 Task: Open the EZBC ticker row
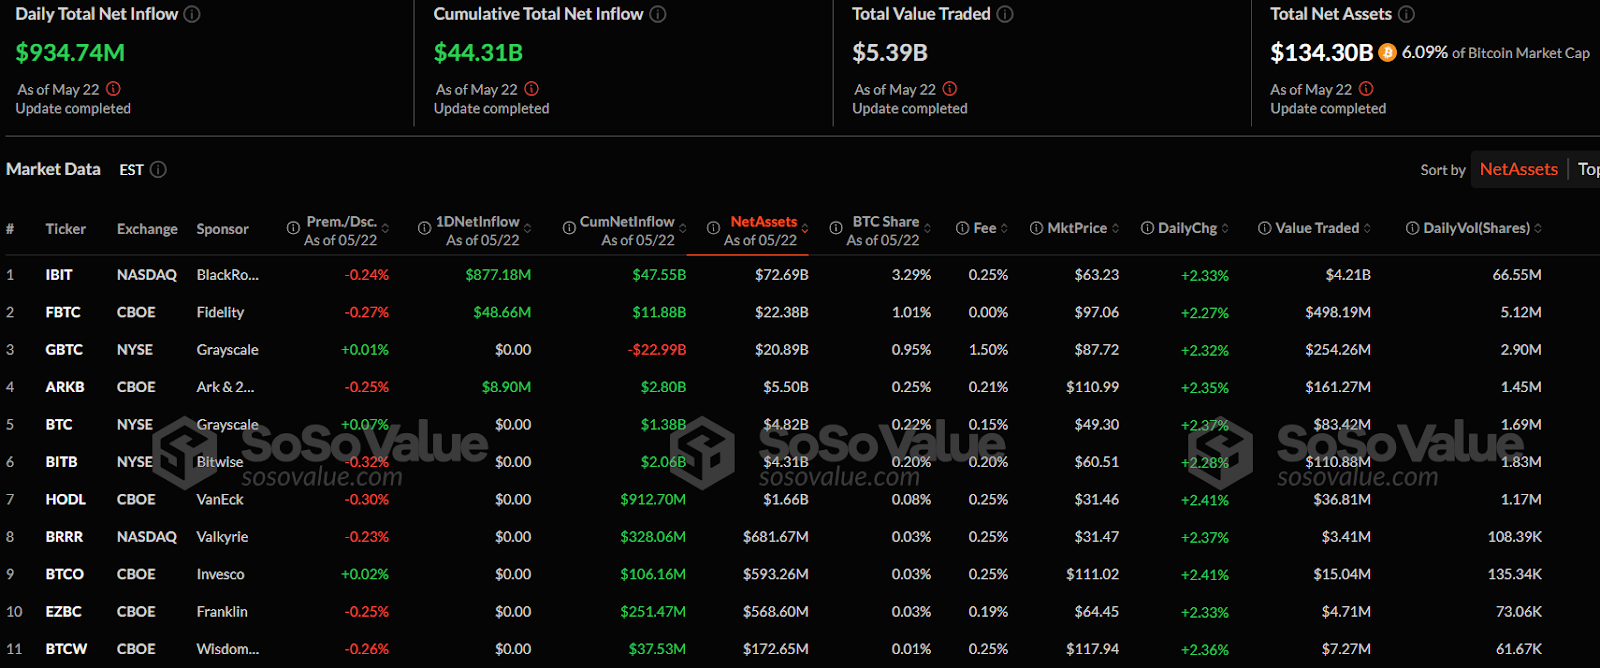[63, 611]
